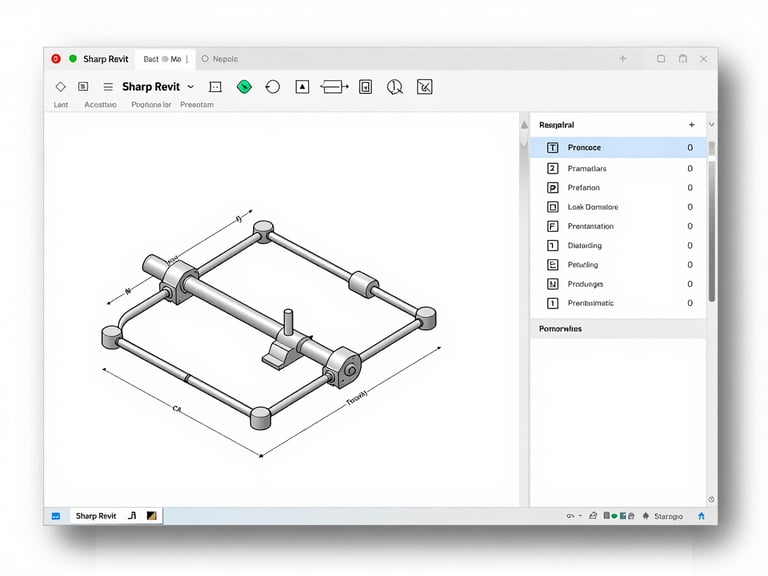768x576 pixels.
Task: Select the Prefarion row
Action: click(618, 188)
